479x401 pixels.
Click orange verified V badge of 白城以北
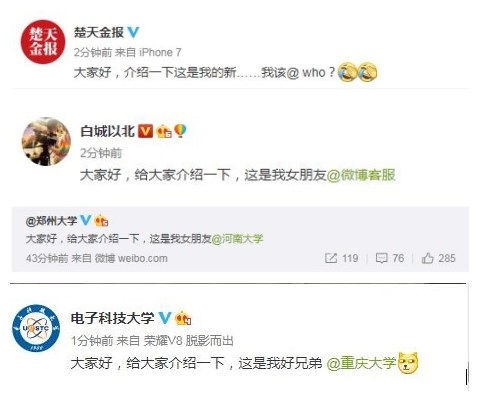pyautogui.click(x=145, y=131)
